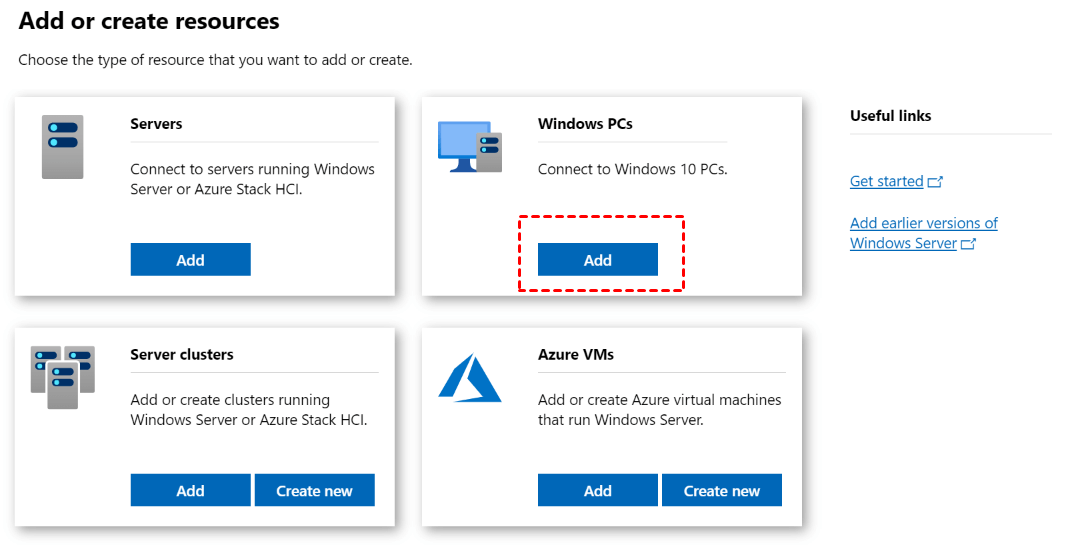Image resolution: width=1067 pixels, height=545 pixels.
Task: Create new server cluster
Action: [x=314, y=490]
